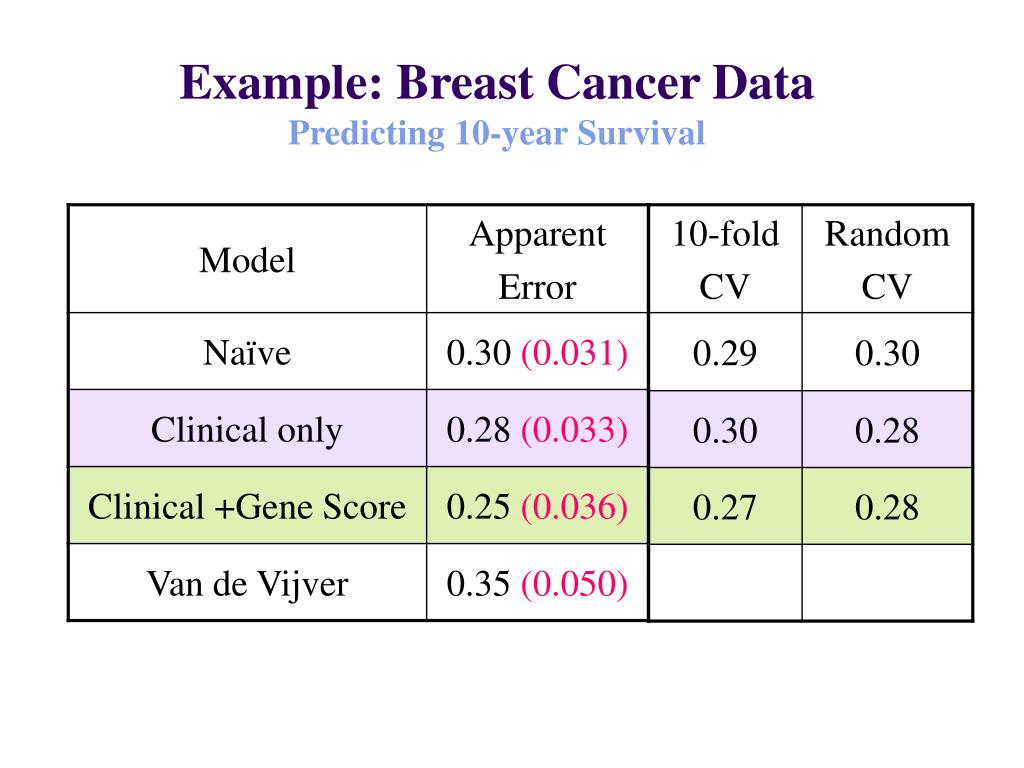Click the slide title 'Example: Breast Cancer Data'
Image resolution: width=1024 pixels, height=768 pixels.
click(x=496, y=84)
